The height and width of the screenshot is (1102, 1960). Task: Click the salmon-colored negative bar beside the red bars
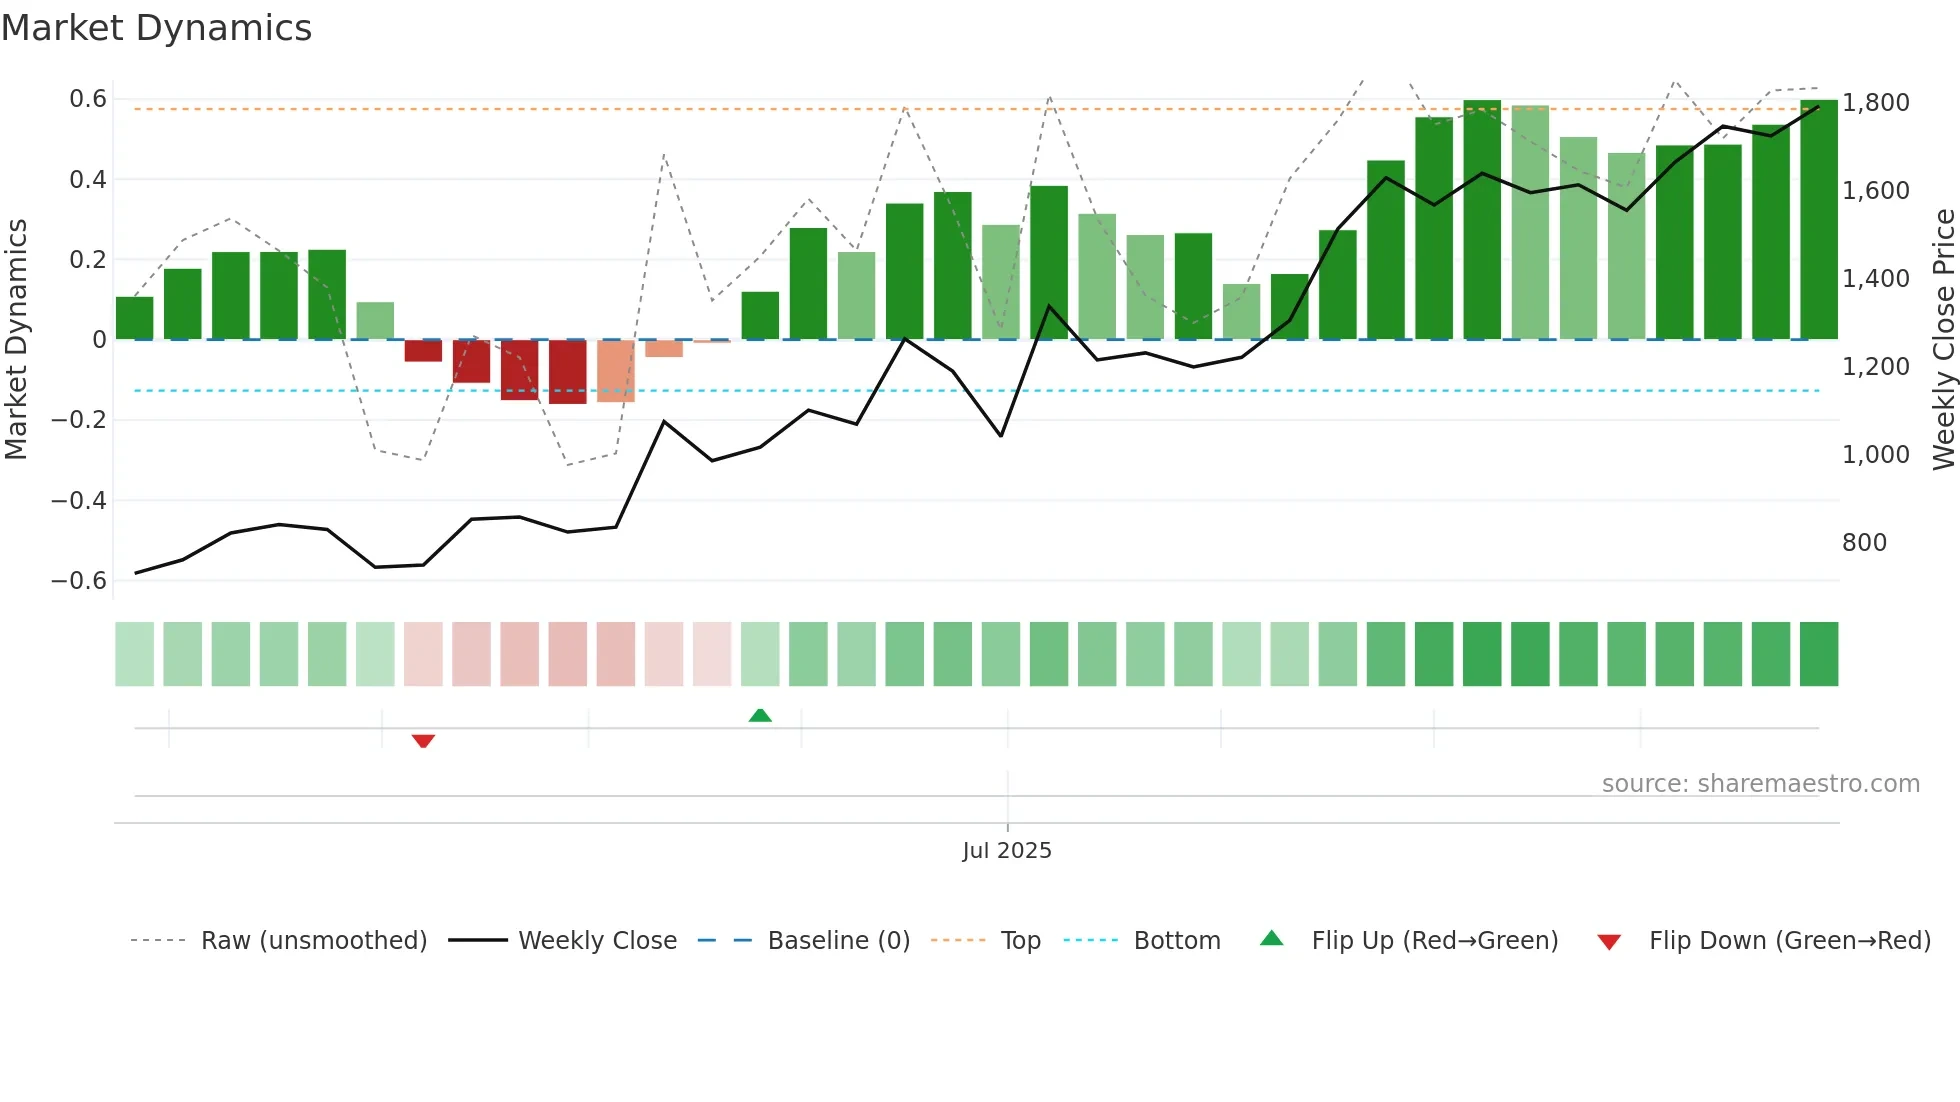pyautogui.click(x=616, y=371)
